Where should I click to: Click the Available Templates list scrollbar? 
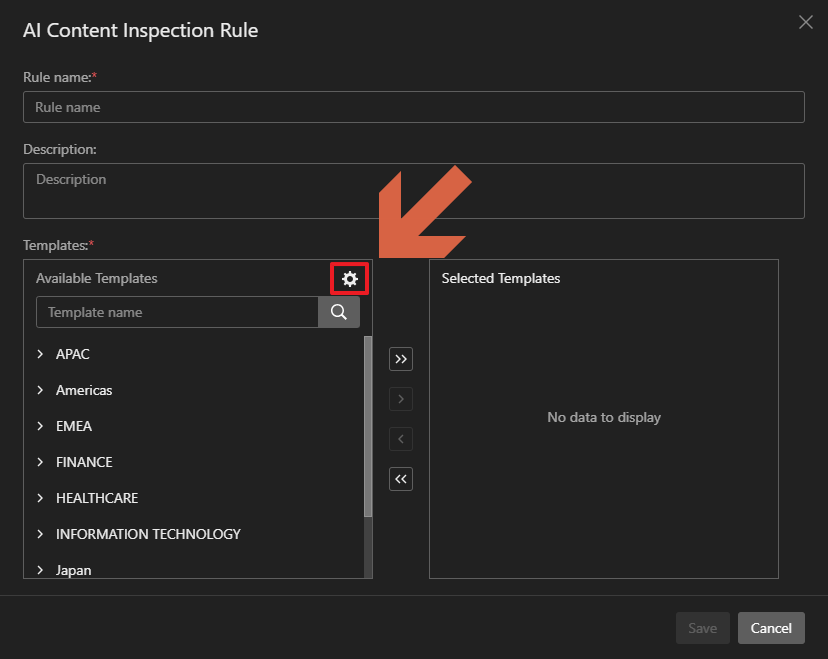[368, 430]
